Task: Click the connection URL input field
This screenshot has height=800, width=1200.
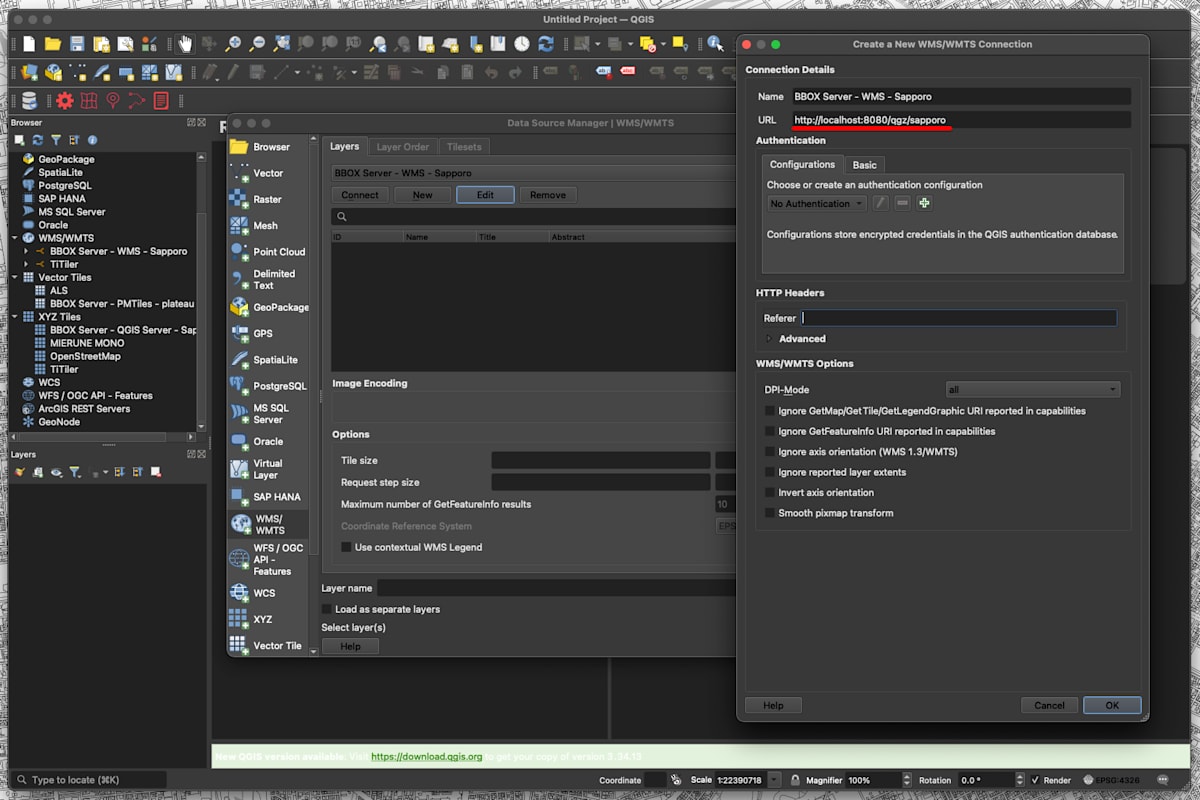Action: (960, 120)
